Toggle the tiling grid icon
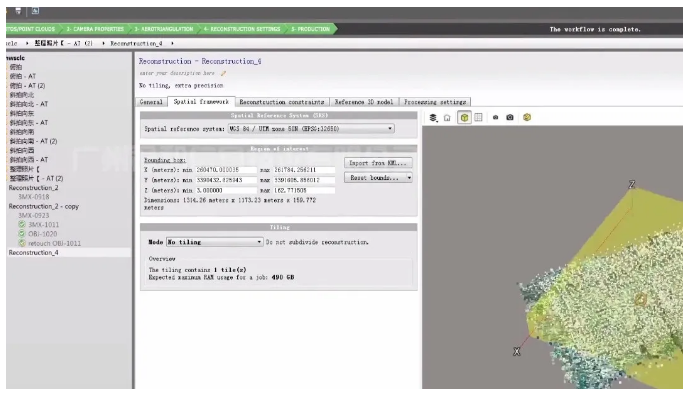Image resolution: width=689 pixels, height=394 pixels. [478, 117]
